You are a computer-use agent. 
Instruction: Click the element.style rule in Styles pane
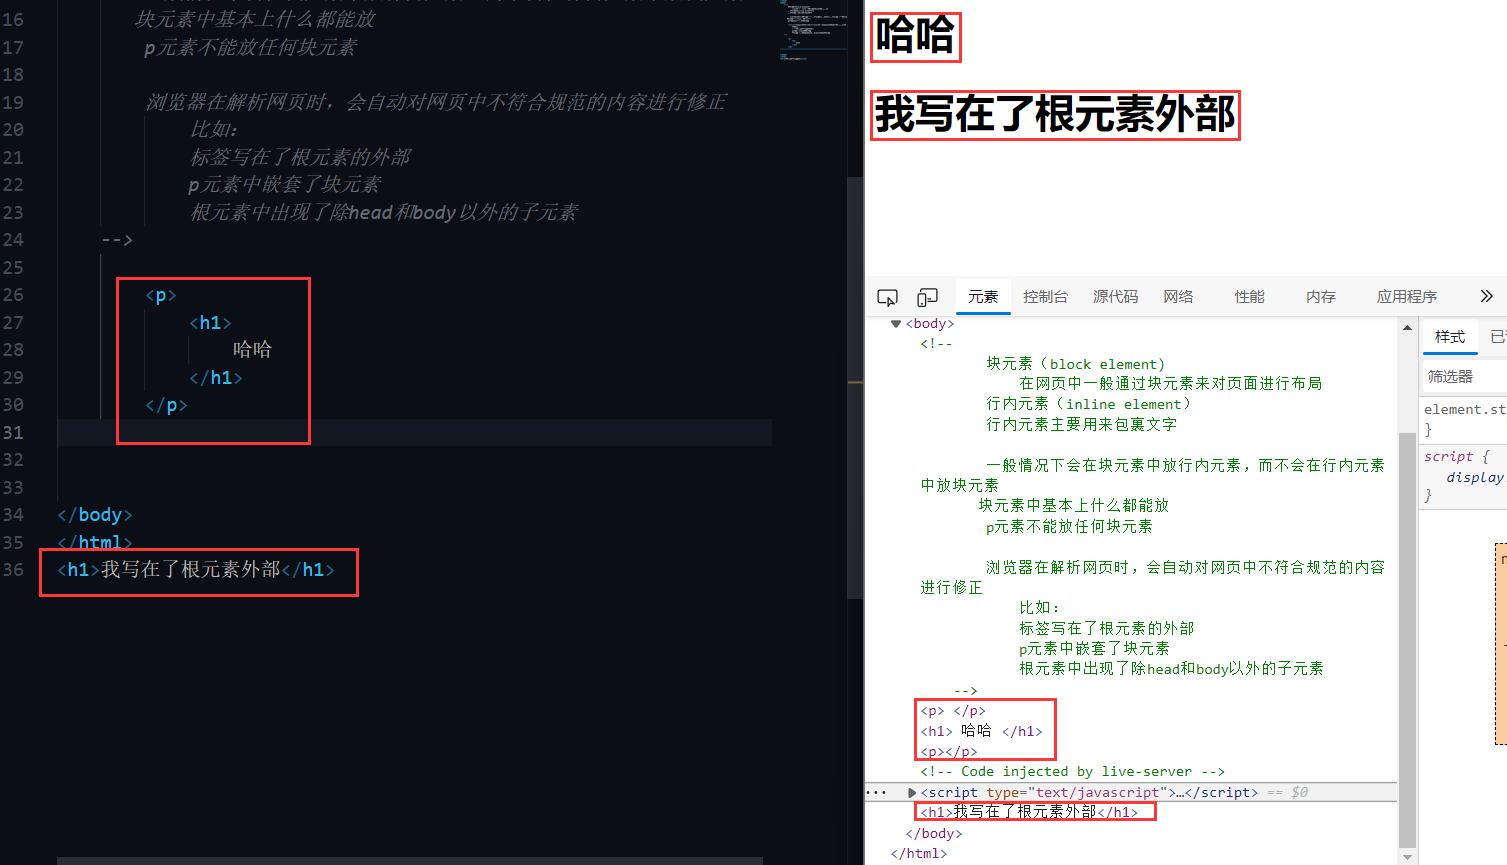[x=1464, y=409]
